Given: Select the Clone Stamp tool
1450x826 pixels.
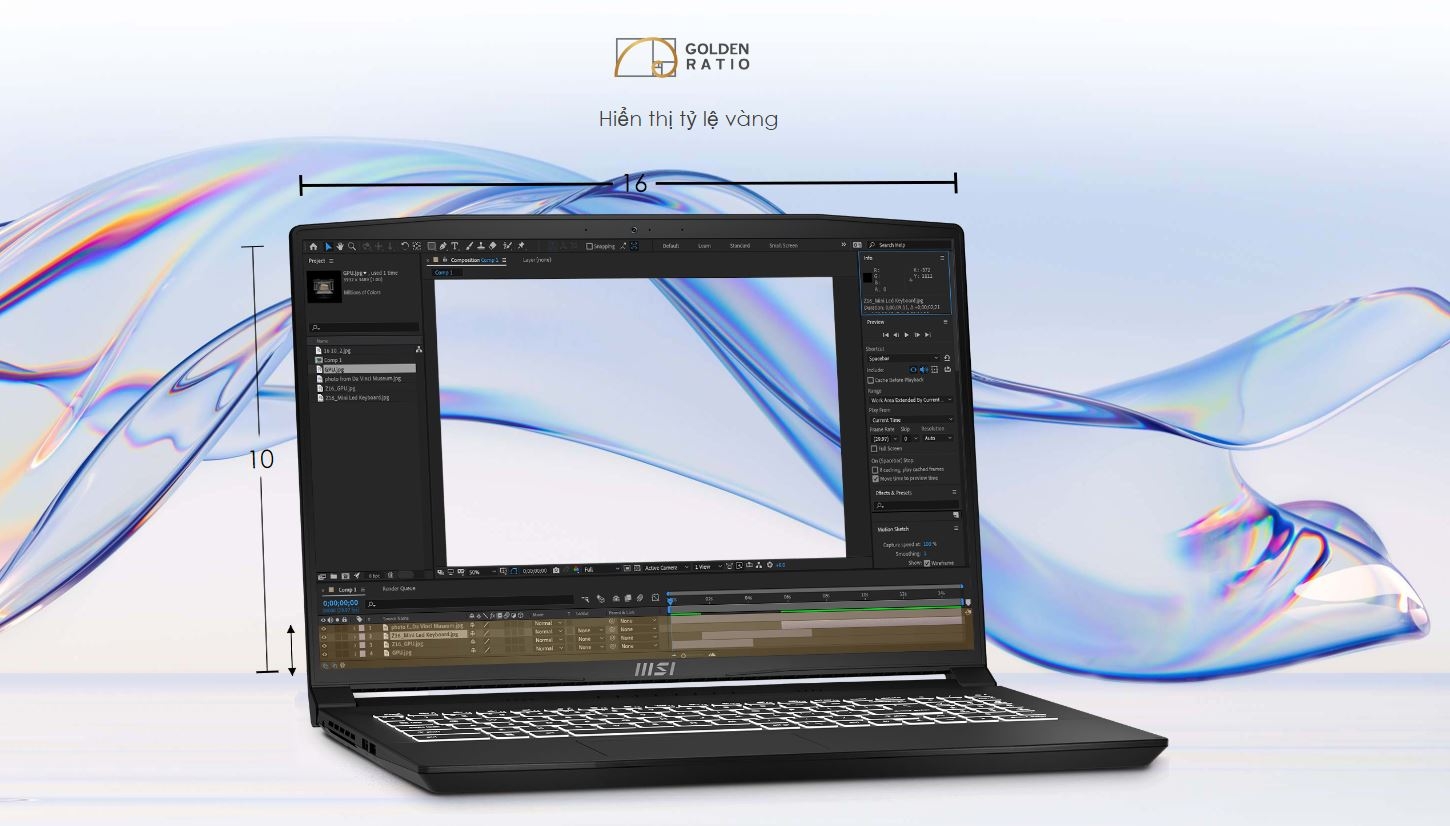Looking at the screenshot, I should [x=481, y=246].
